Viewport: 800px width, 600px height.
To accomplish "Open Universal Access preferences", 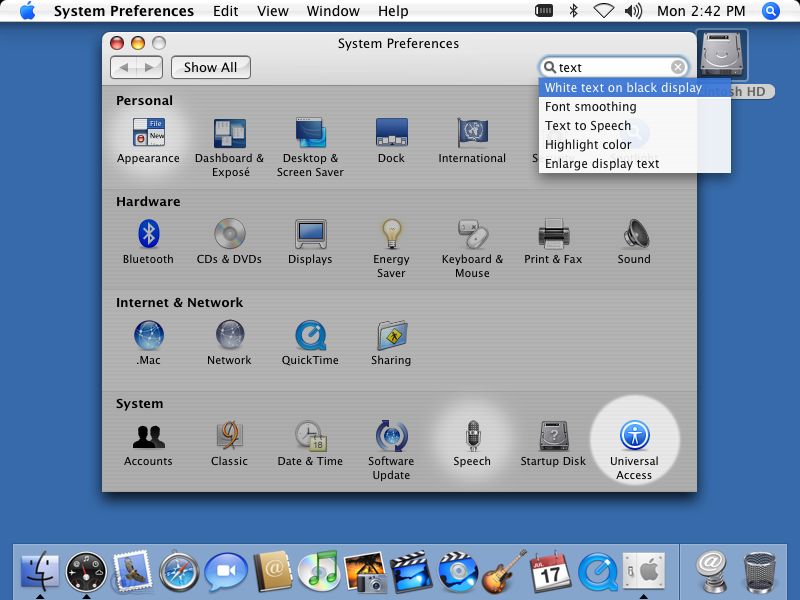I will pos(634,438).
